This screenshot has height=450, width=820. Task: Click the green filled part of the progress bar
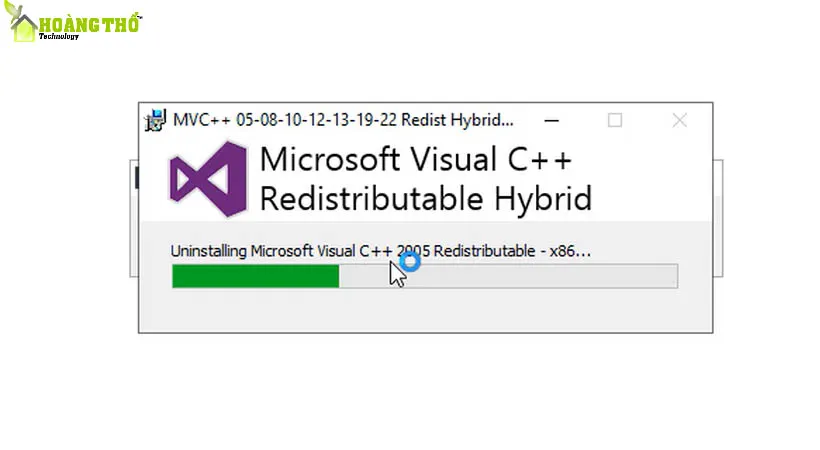(255, 276)
